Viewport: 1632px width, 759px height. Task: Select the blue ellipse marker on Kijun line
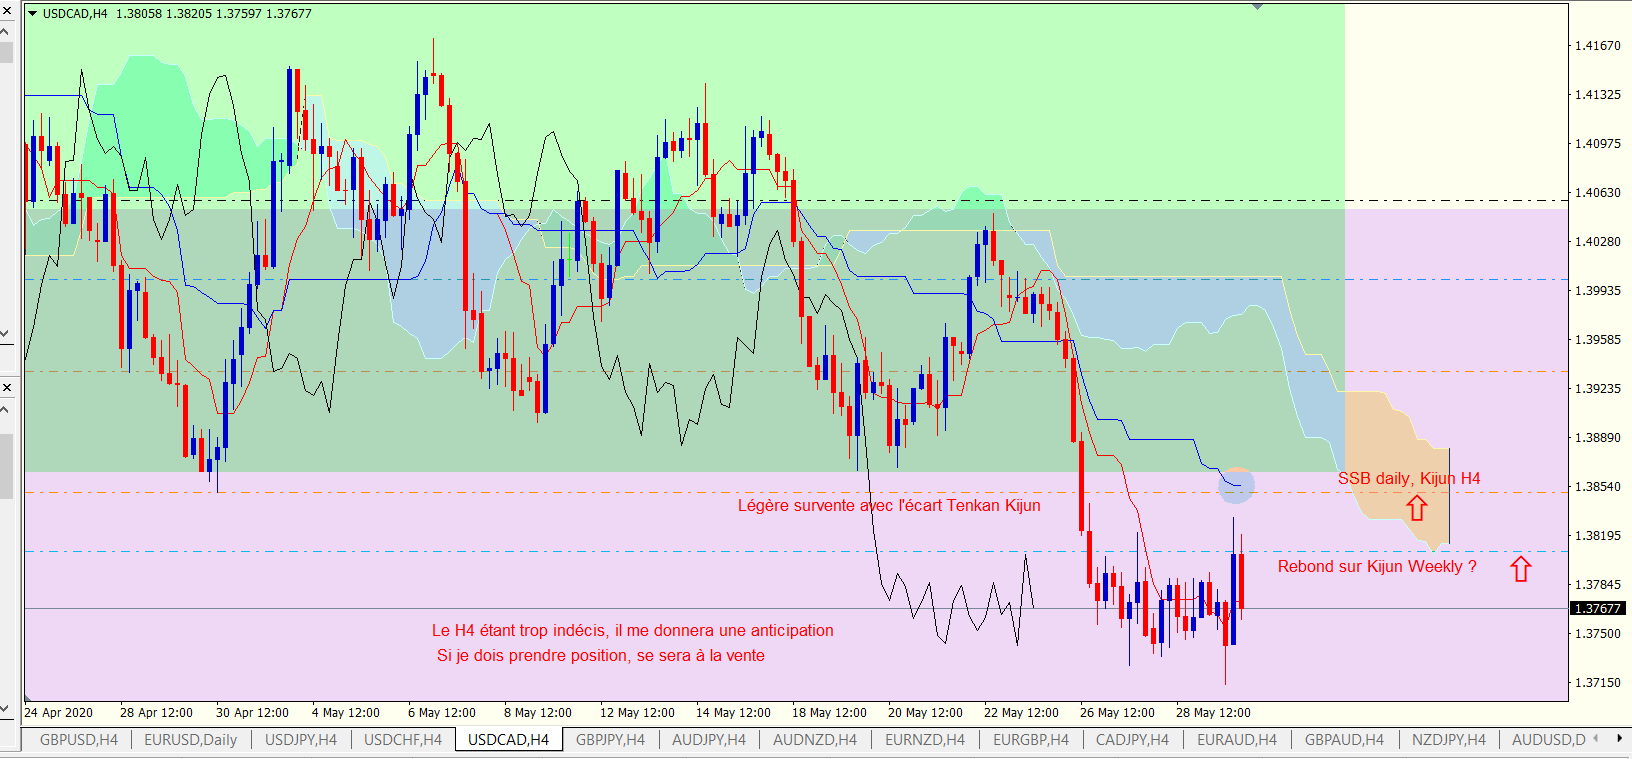tap(1236, 485)
